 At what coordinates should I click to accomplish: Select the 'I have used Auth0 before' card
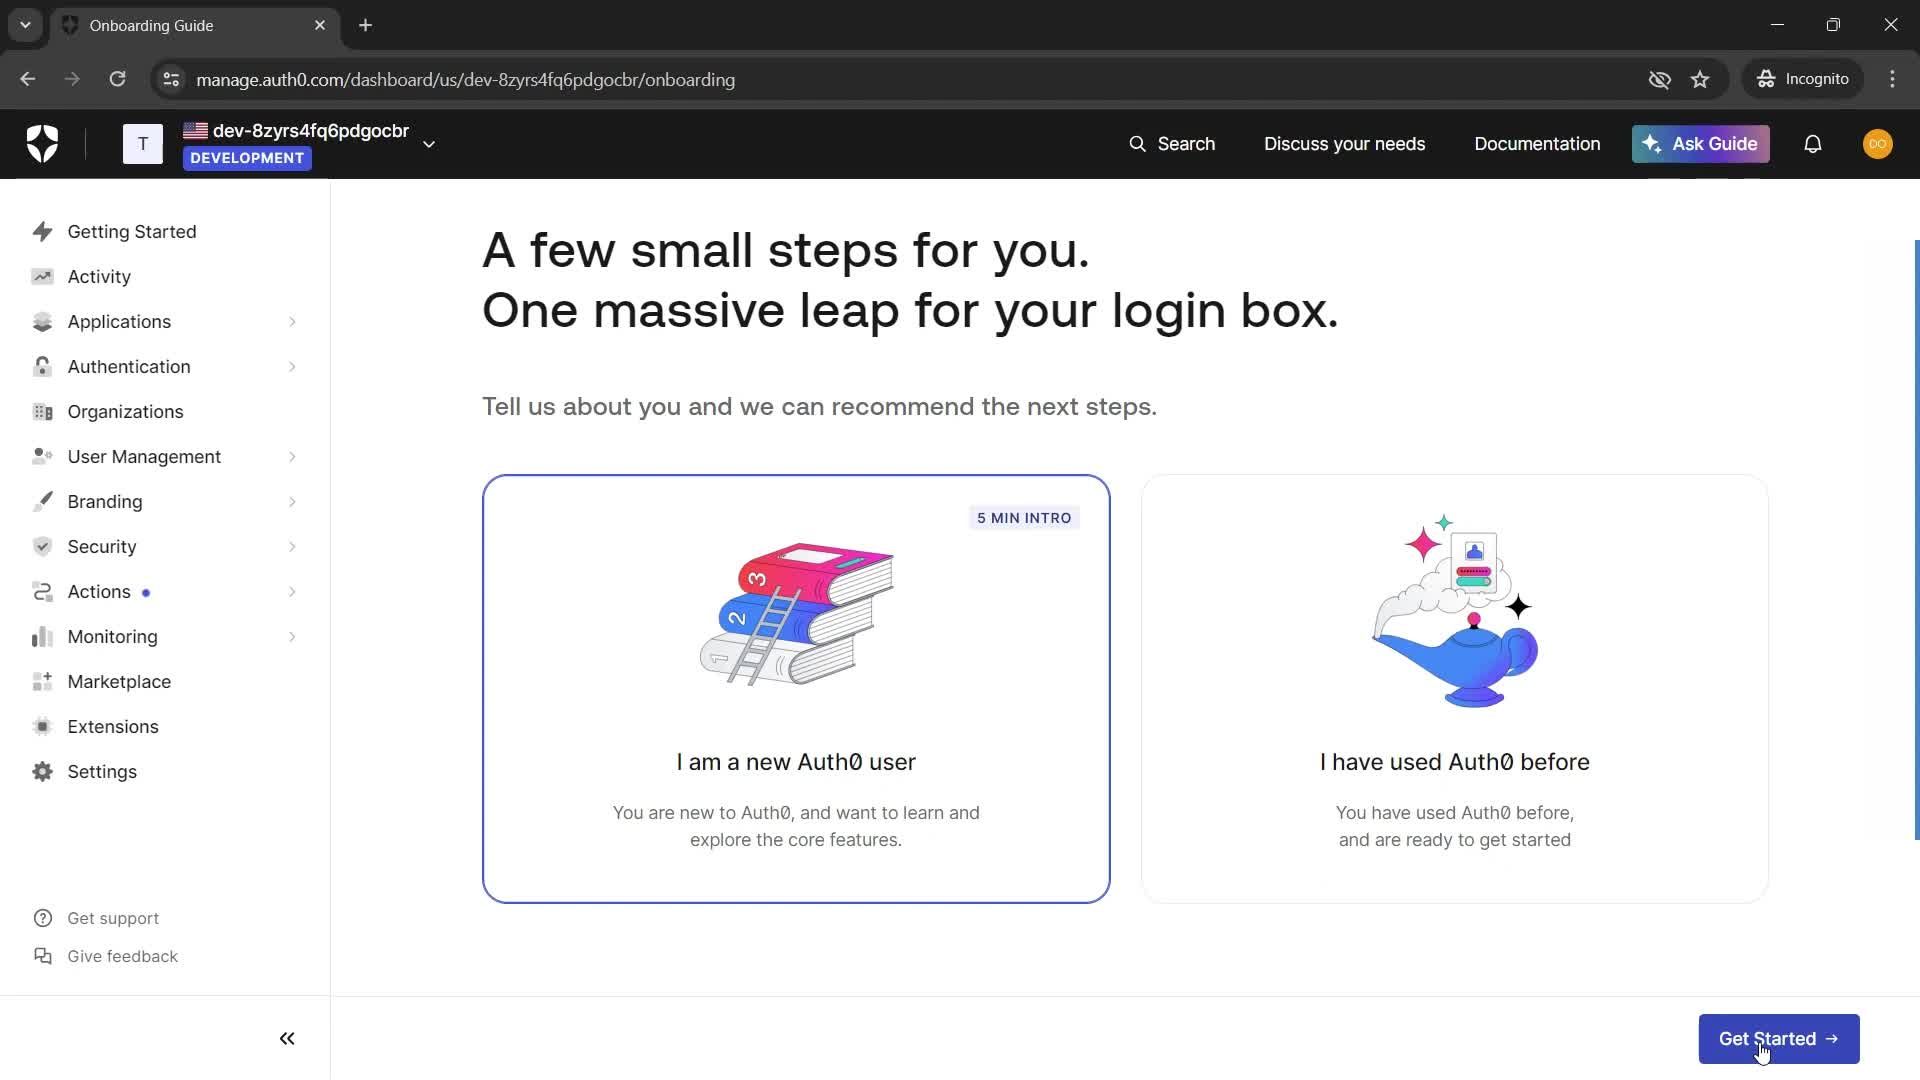(x=1455, y=689)
